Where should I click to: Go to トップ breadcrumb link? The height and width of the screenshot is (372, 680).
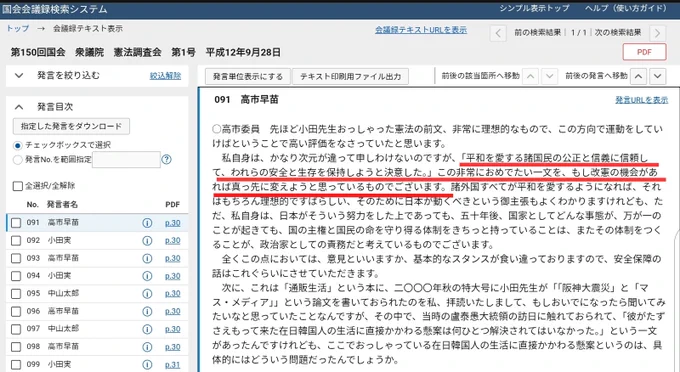tap(18, 29)
